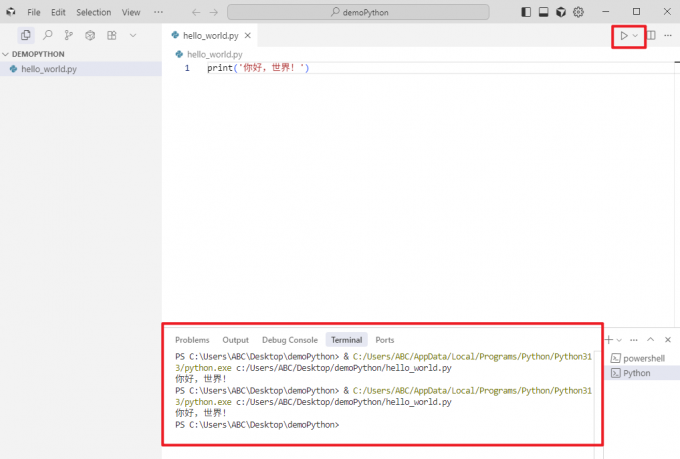Run the Python file with play button
This screenshot has height=459, width=680.
point(624,36)
